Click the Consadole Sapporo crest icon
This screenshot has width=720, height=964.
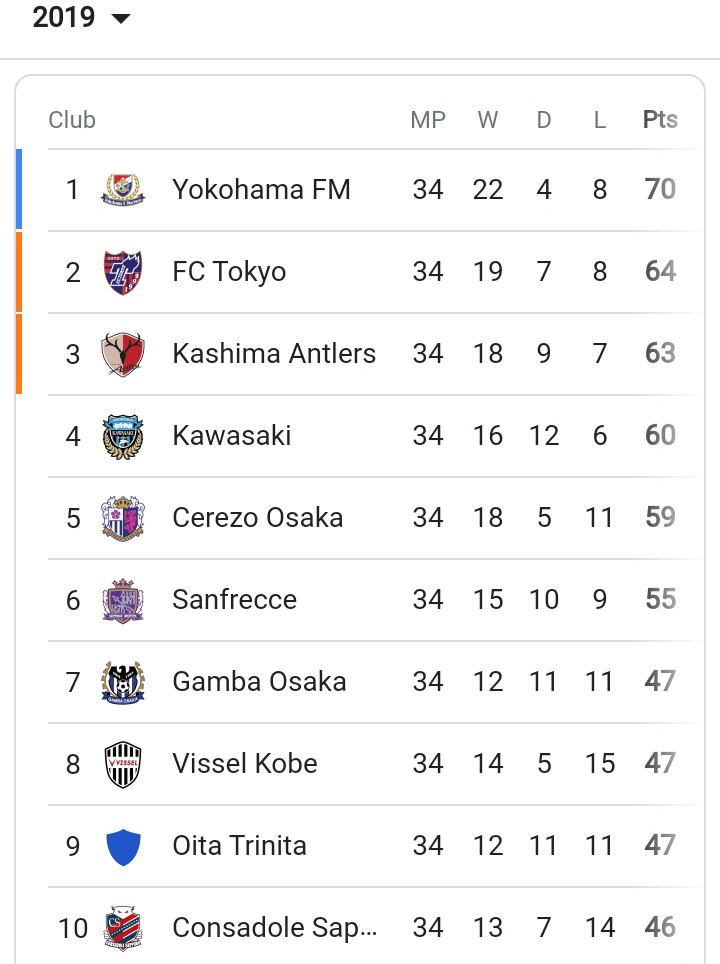coord(123,928)
